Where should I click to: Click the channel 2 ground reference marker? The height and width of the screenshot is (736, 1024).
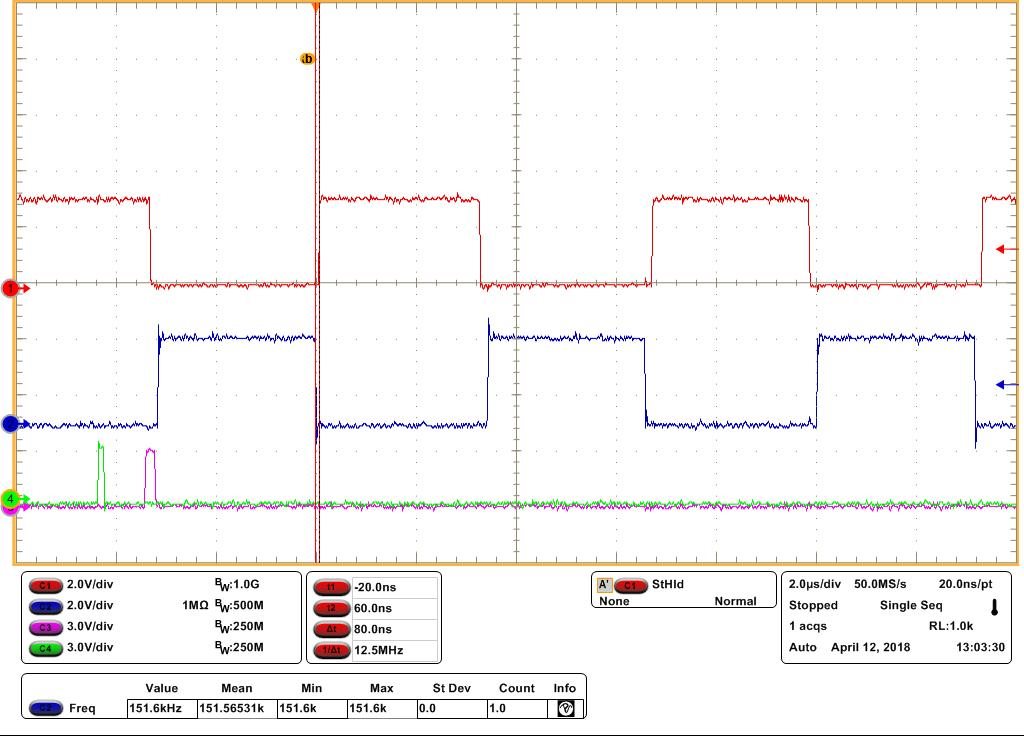pos(11,424)
